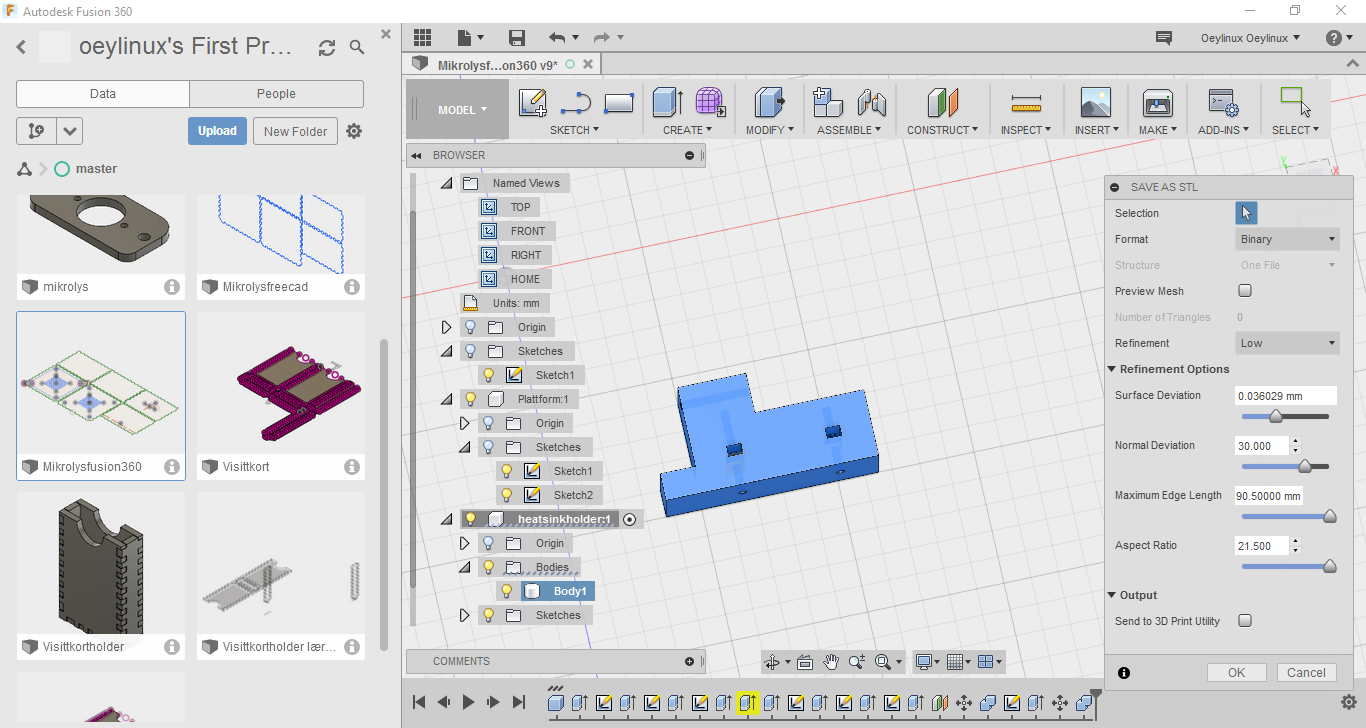Click the Orbit navigation icon

[771, 662]
